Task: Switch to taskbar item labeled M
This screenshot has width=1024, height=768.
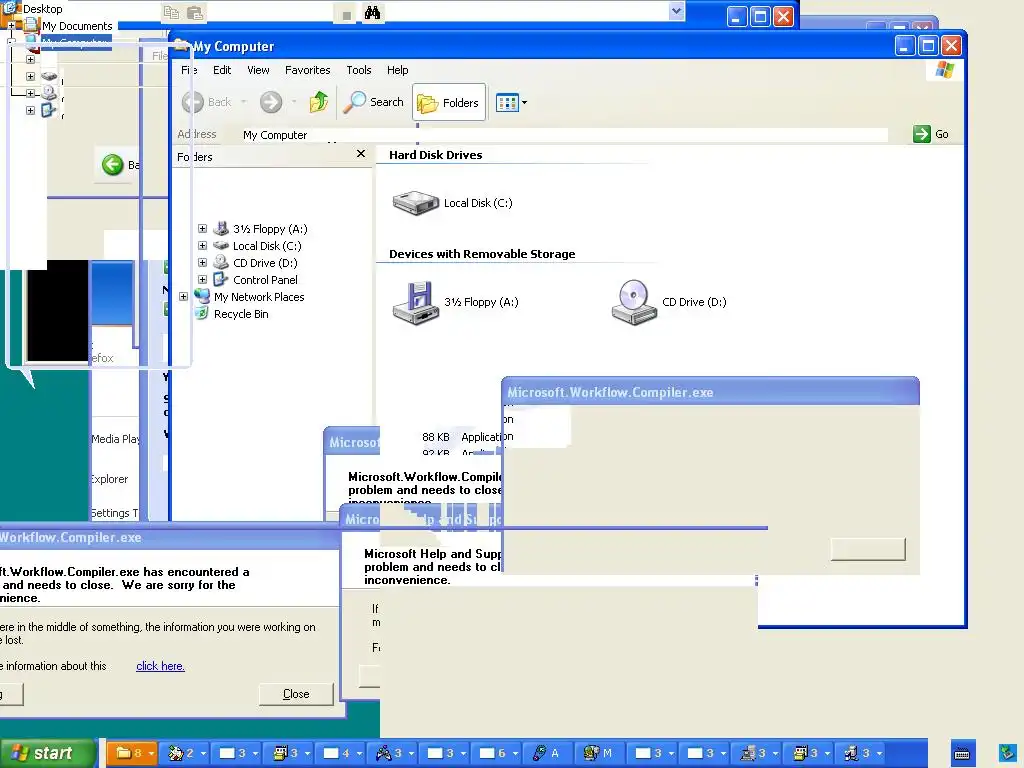Action: tap(600, 753)
